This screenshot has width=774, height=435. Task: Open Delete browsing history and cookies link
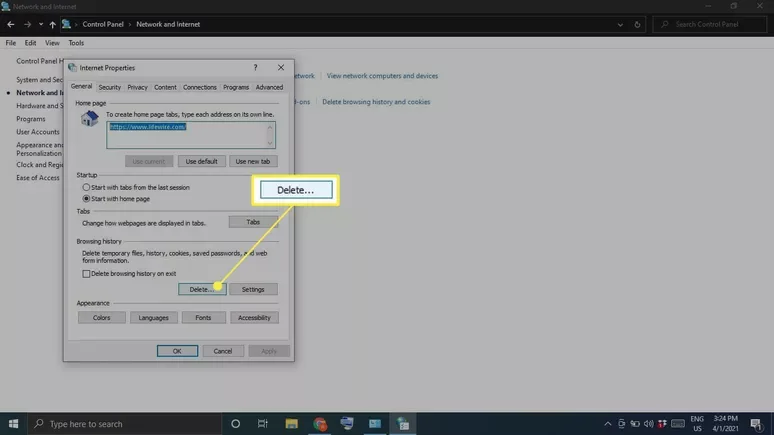[x=376, y=102]
